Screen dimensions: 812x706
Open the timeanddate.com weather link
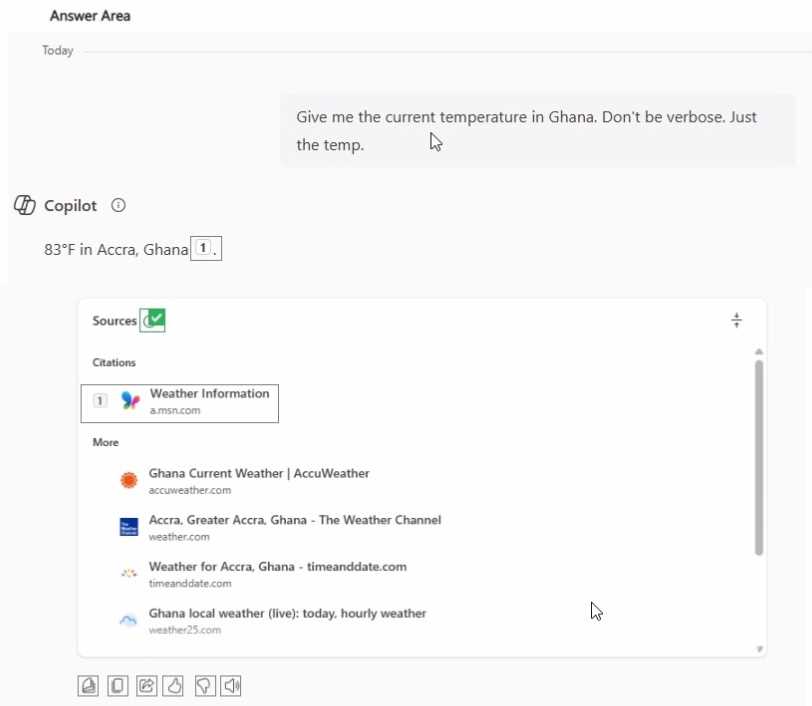click(276, 566)
